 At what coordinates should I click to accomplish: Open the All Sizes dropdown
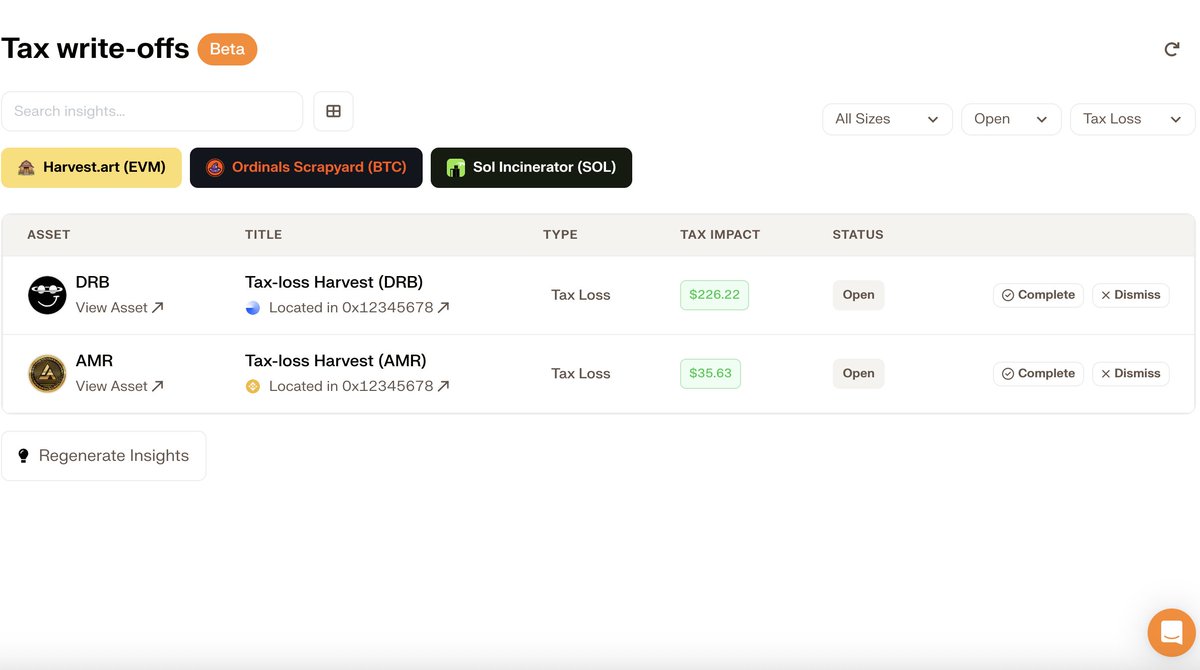pyautogui.click(x=886, y=119)
